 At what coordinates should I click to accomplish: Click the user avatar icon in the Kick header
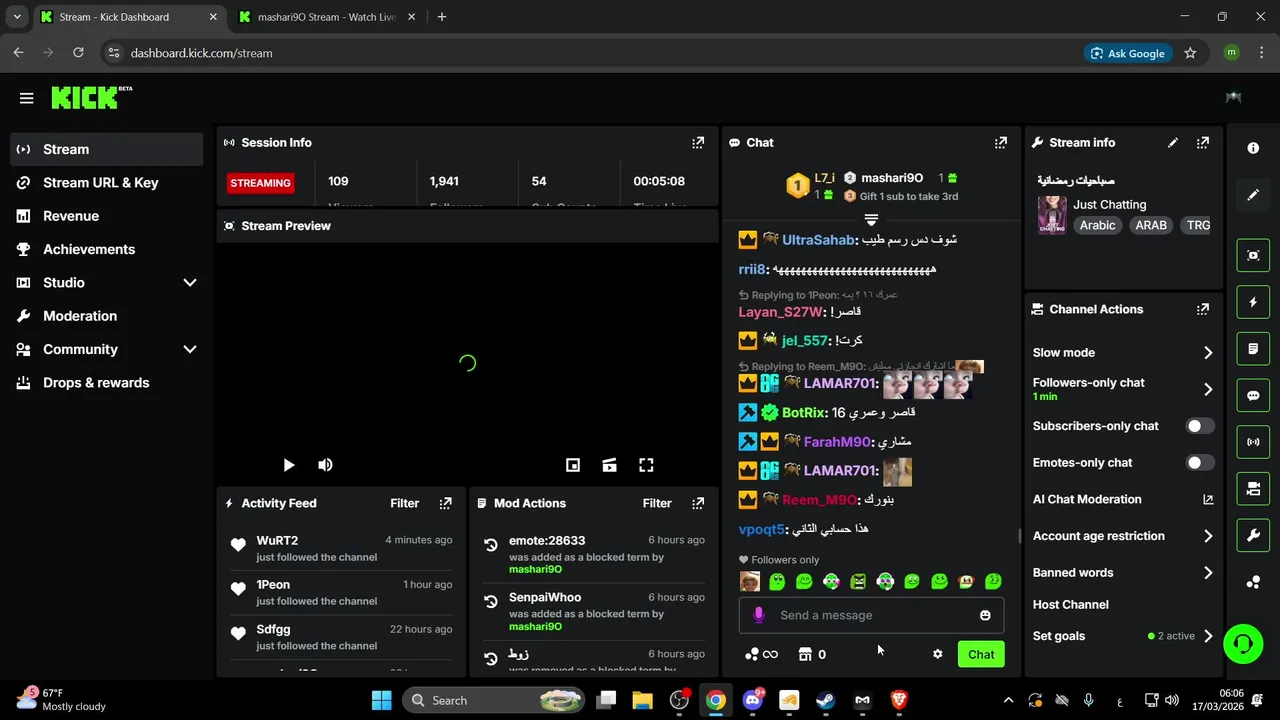(x=1234, y=97)
